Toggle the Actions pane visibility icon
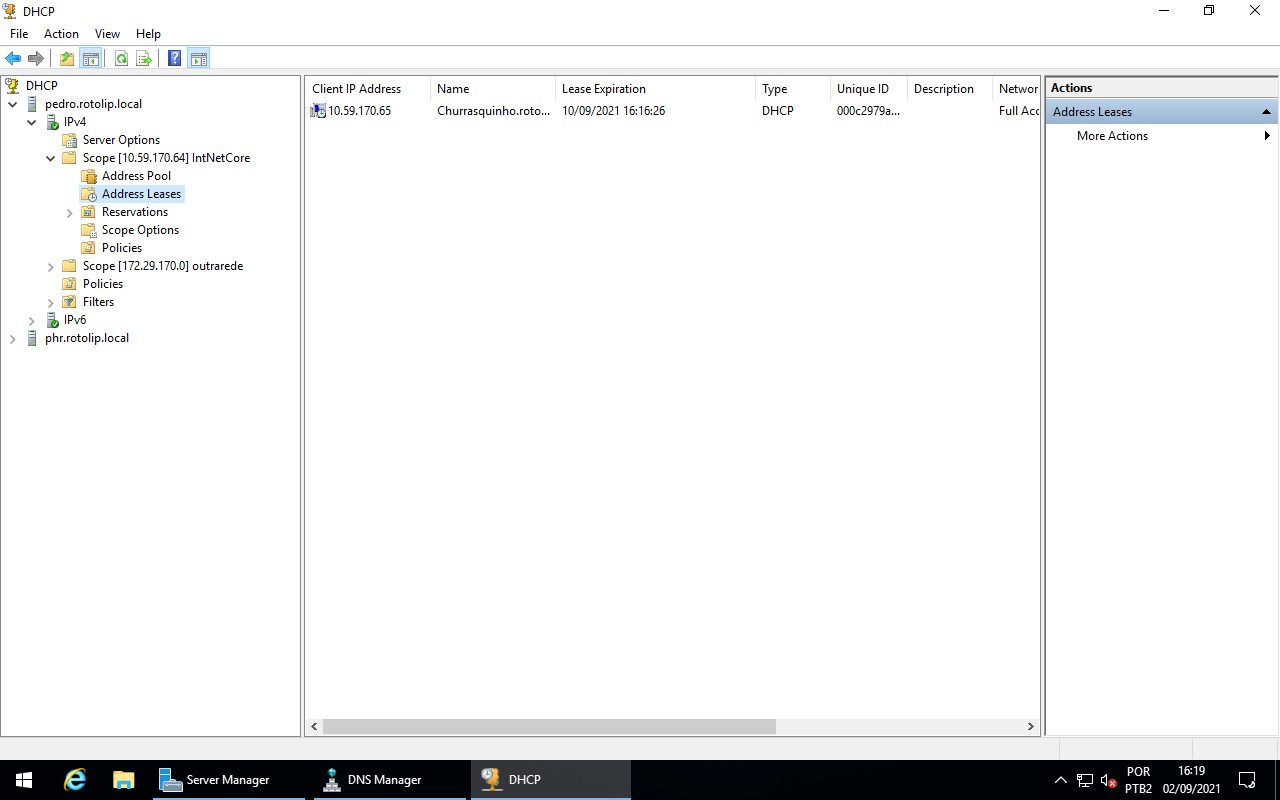Viewport: 1280px width, 800px height. click(198, 58)
